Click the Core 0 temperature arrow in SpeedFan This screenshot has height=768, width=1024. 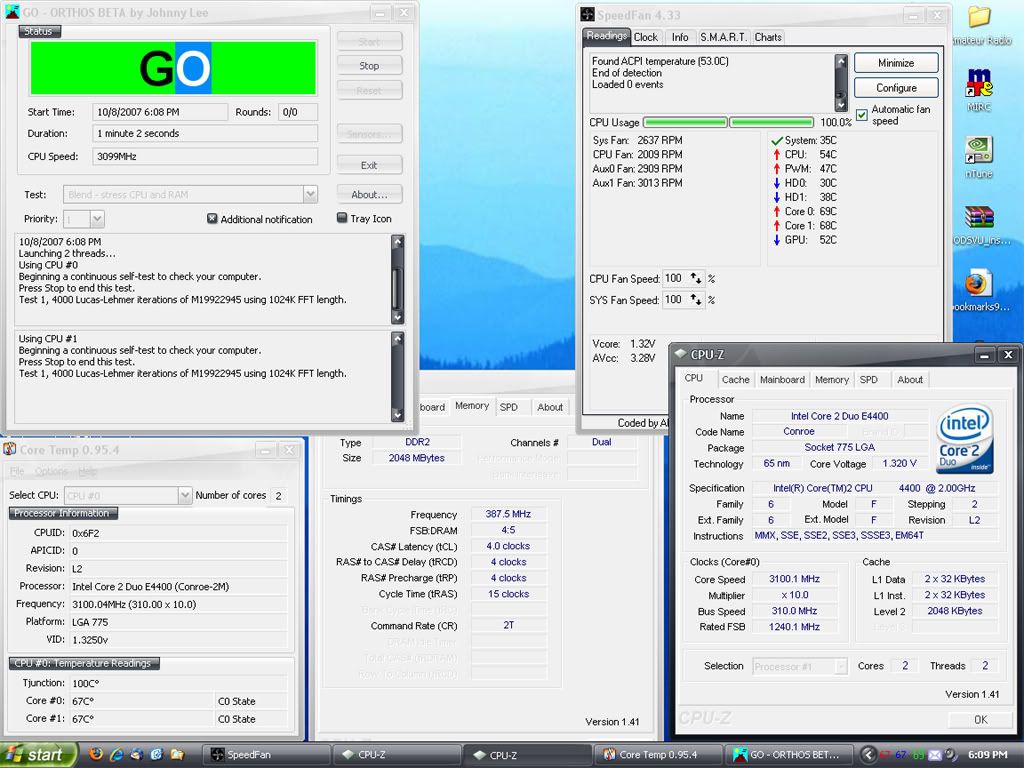click(x=776, y=212)
